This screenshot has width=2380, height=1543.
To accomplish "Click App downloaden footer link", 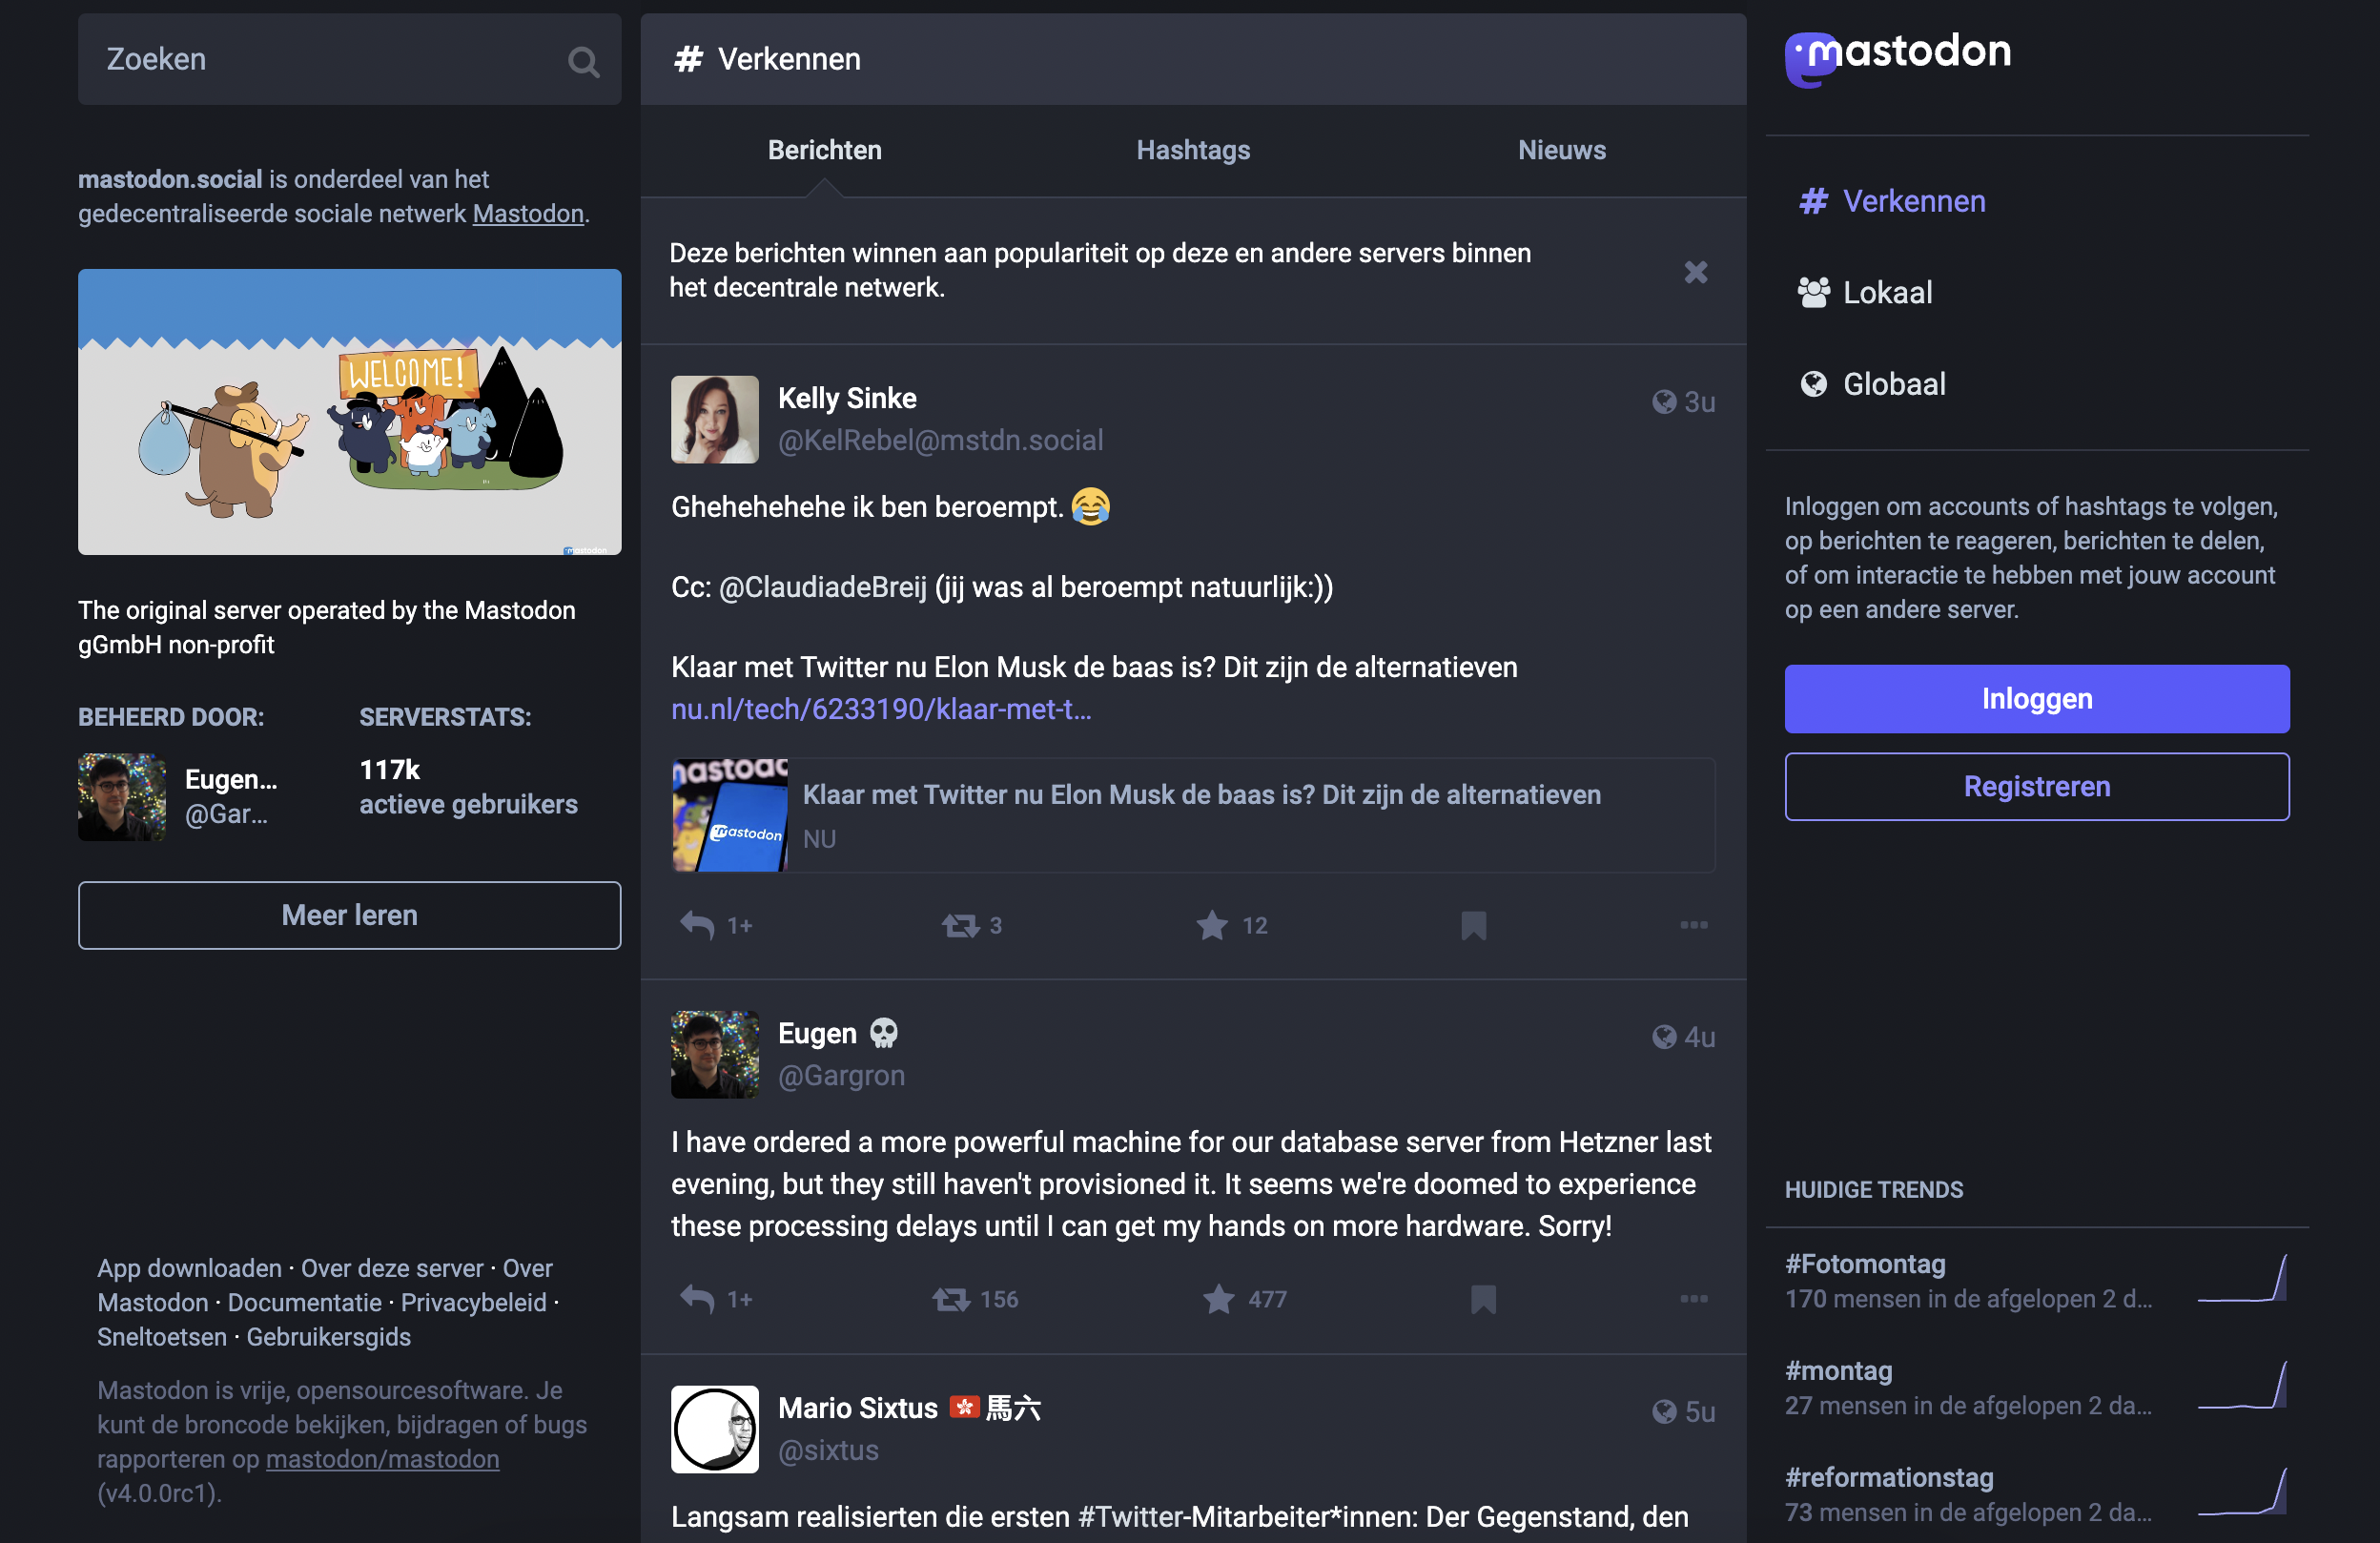I will coord(189,1268).
